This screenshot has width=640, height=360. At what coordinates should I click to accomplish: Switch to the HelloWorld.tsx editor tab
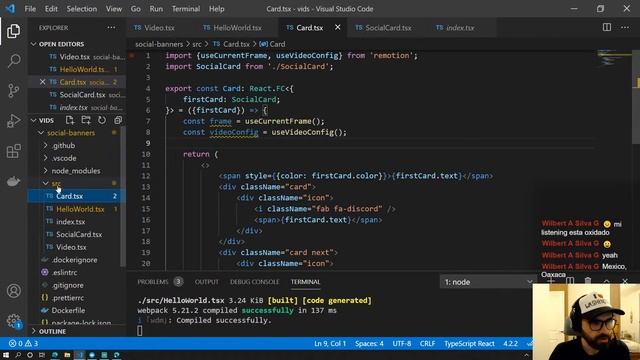[x=237, y=28]
